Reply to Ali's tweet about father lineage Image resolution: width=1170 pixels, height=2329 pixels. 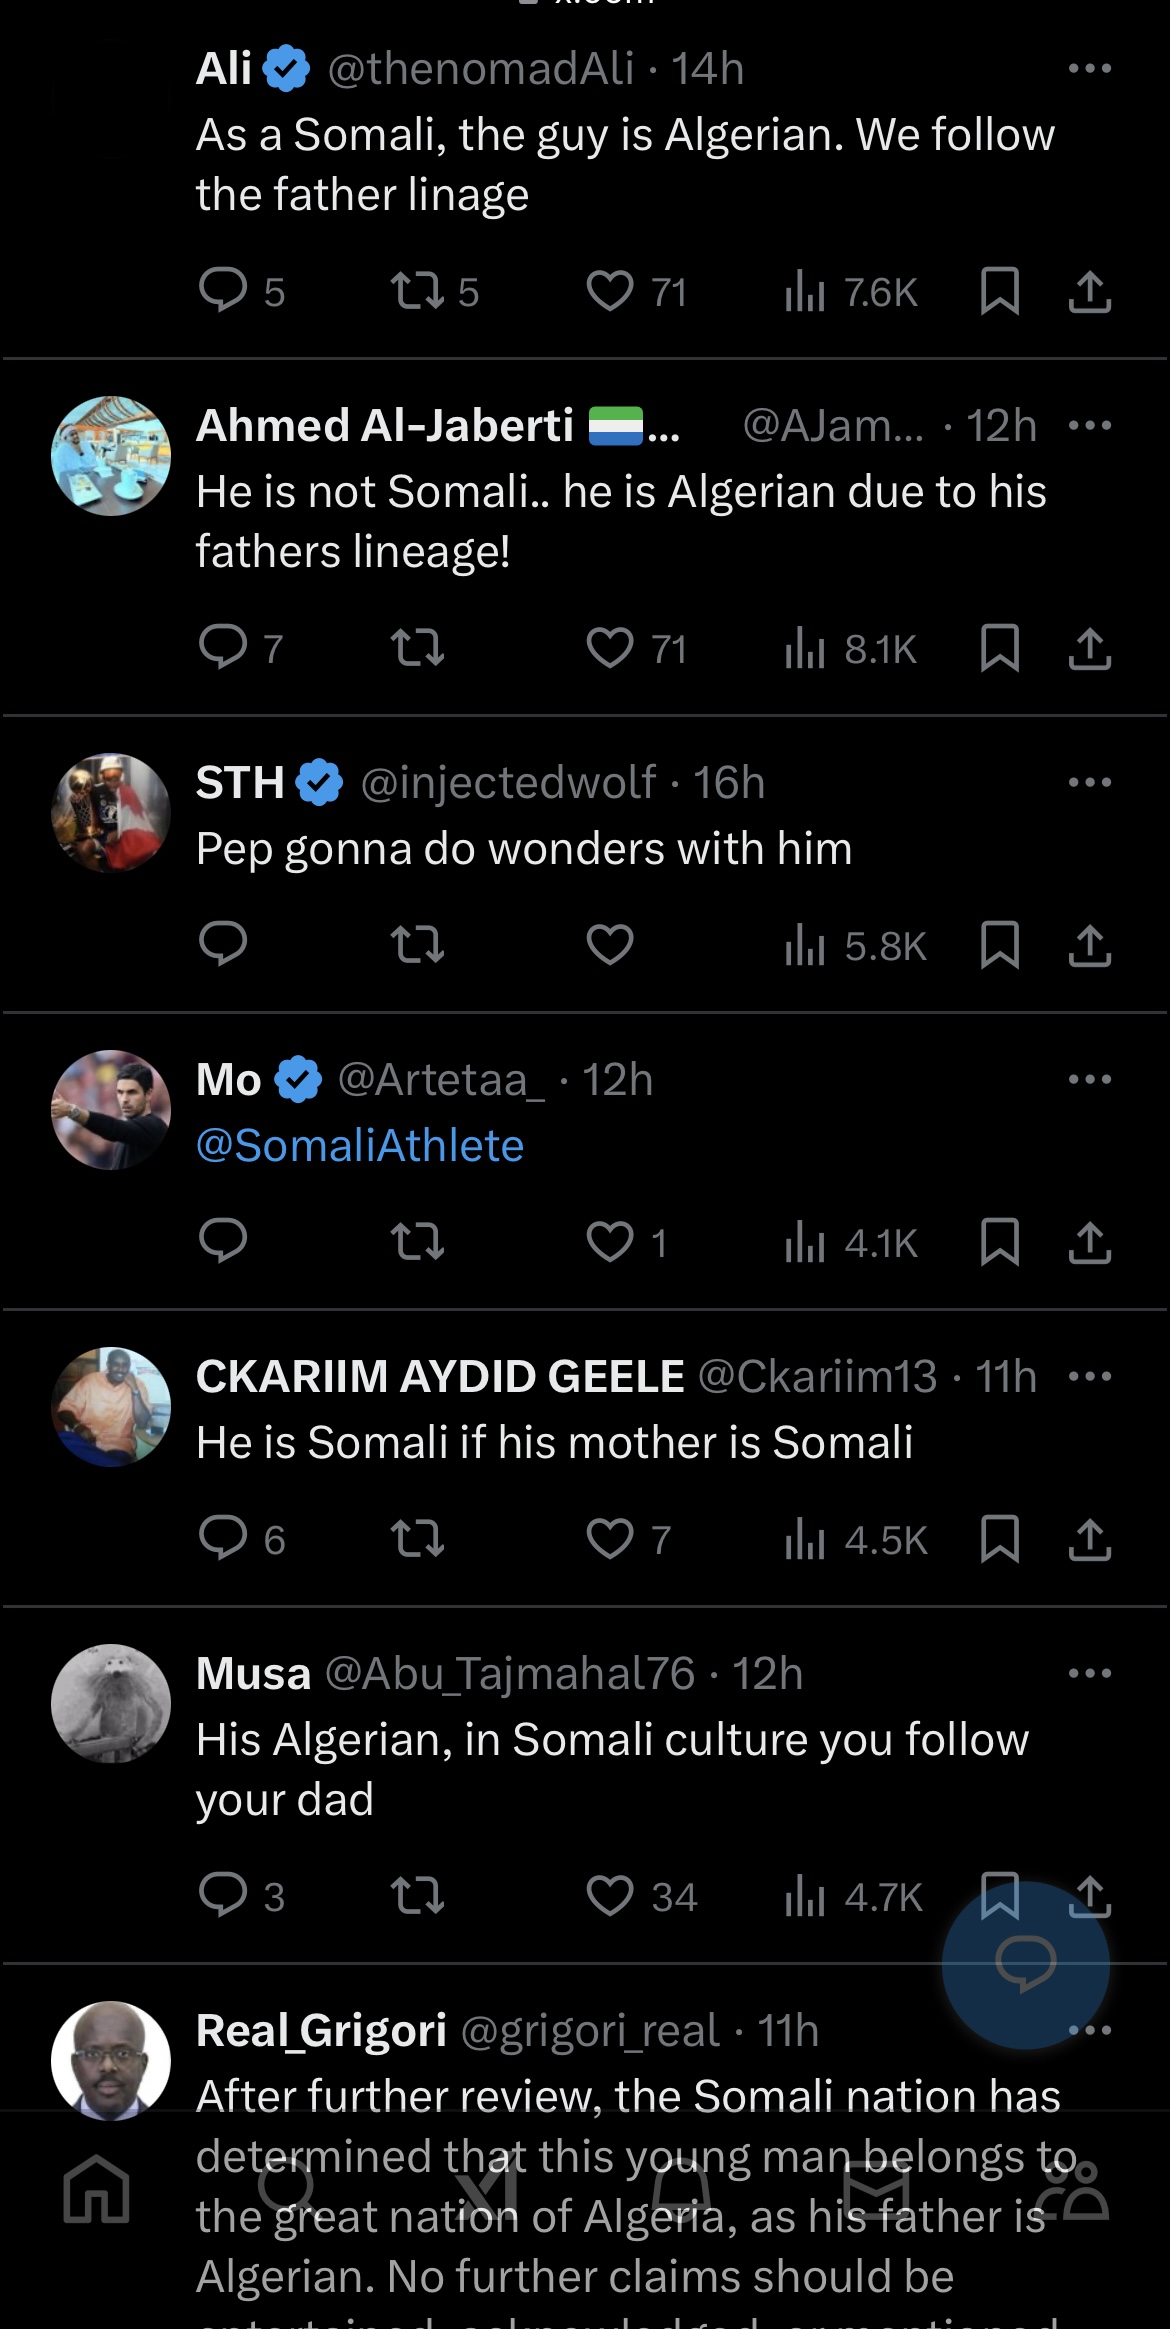(x=223, y=291)
